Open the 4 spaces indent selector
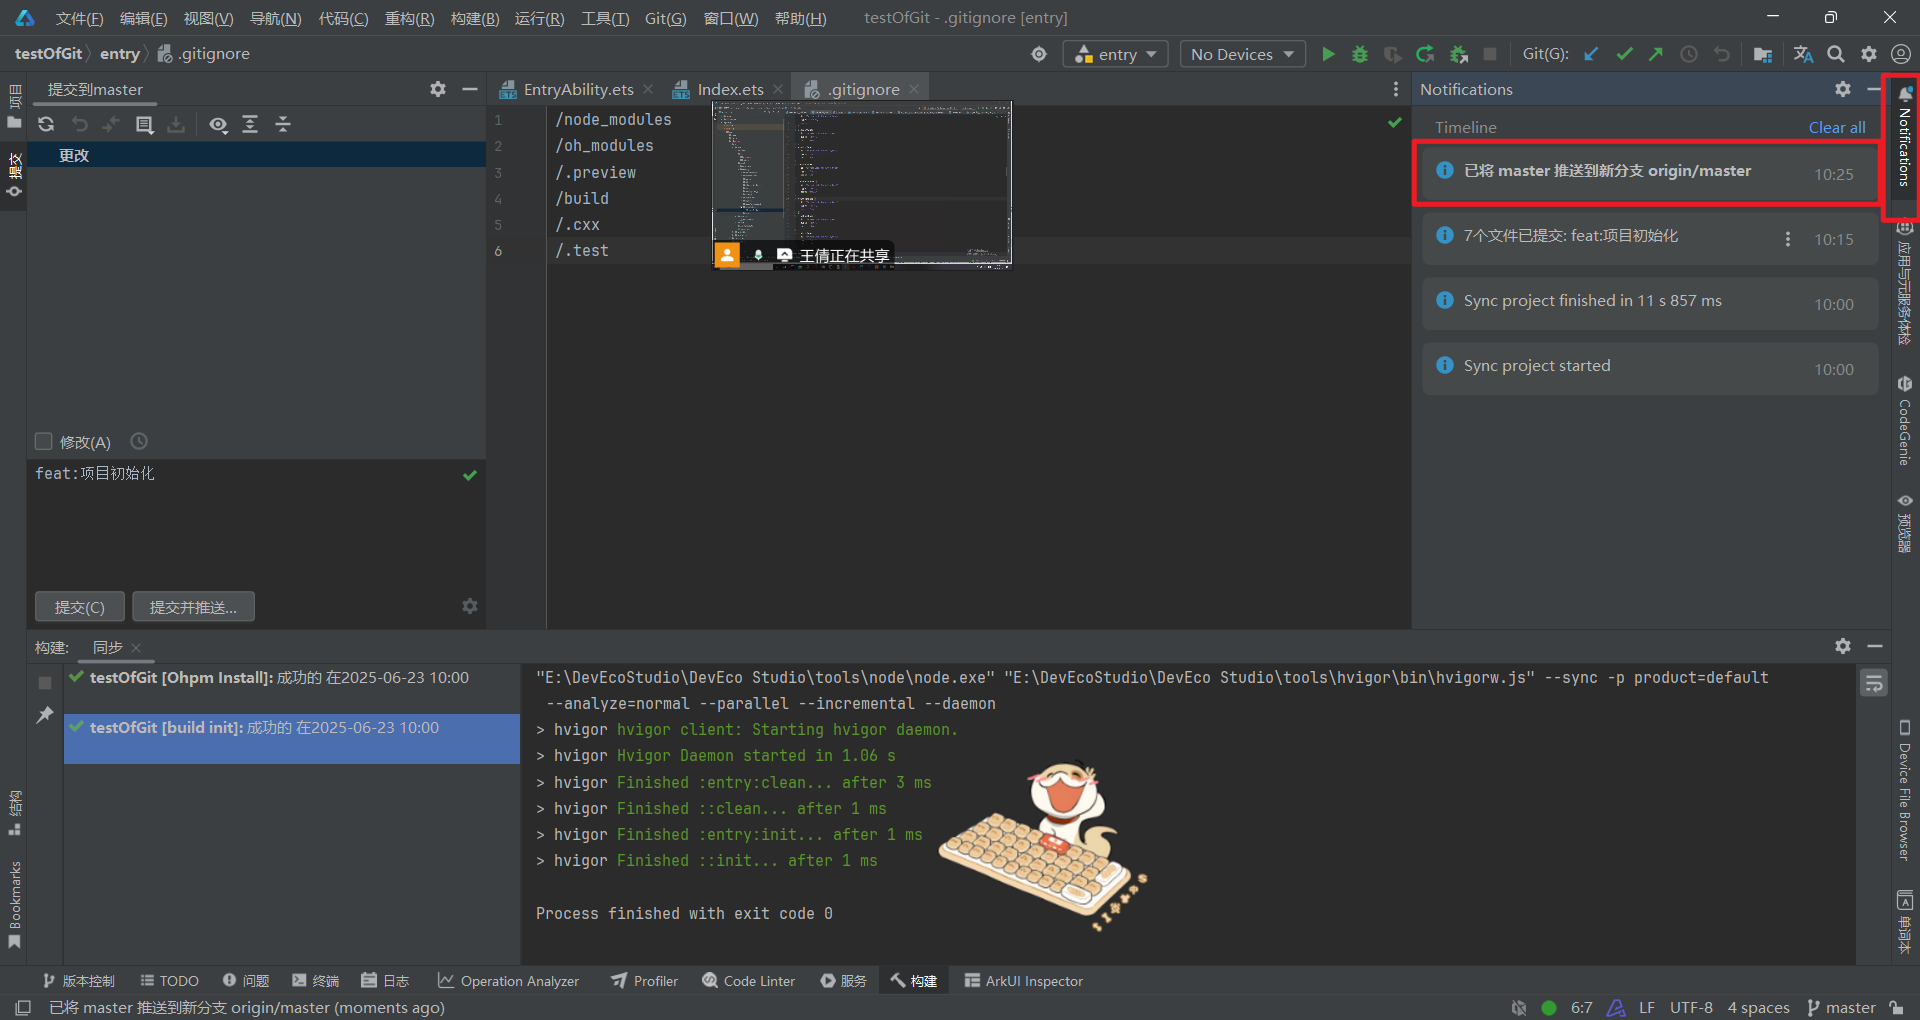Viewport: 1920px width, 1020px height. [1758, 1007]
